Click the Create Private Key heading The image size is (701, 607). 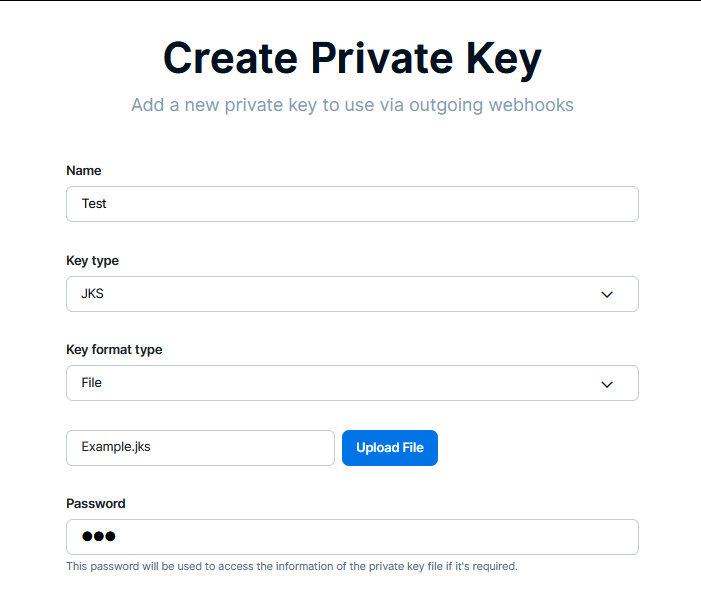pos(352,58)
